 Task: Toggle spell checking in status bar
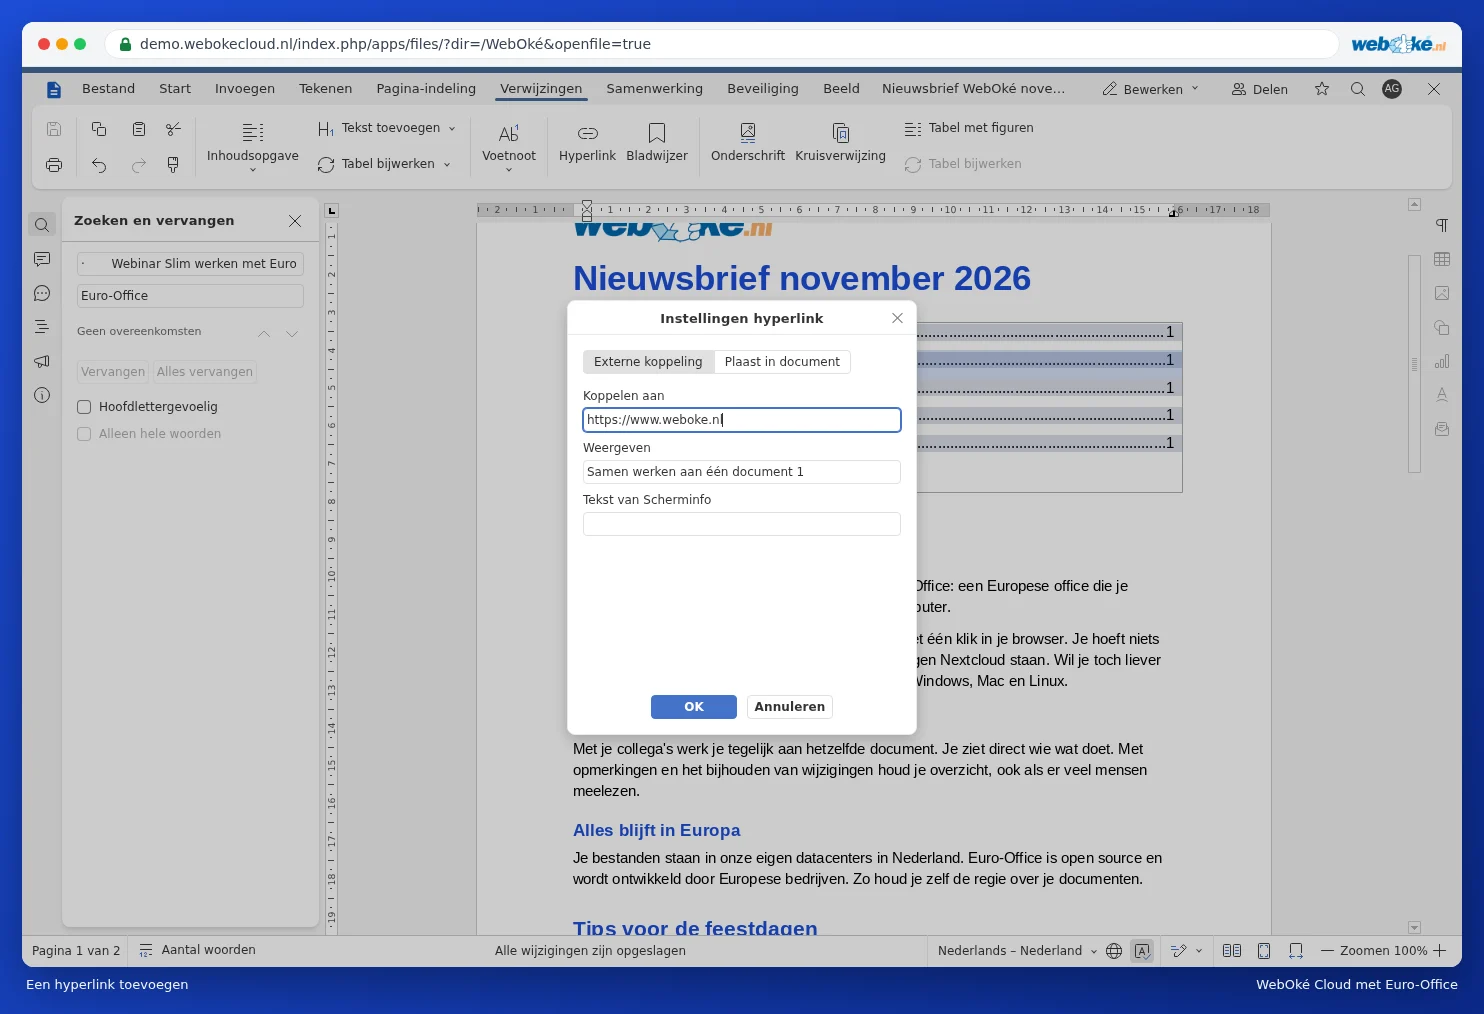[x=1142, y=951]
